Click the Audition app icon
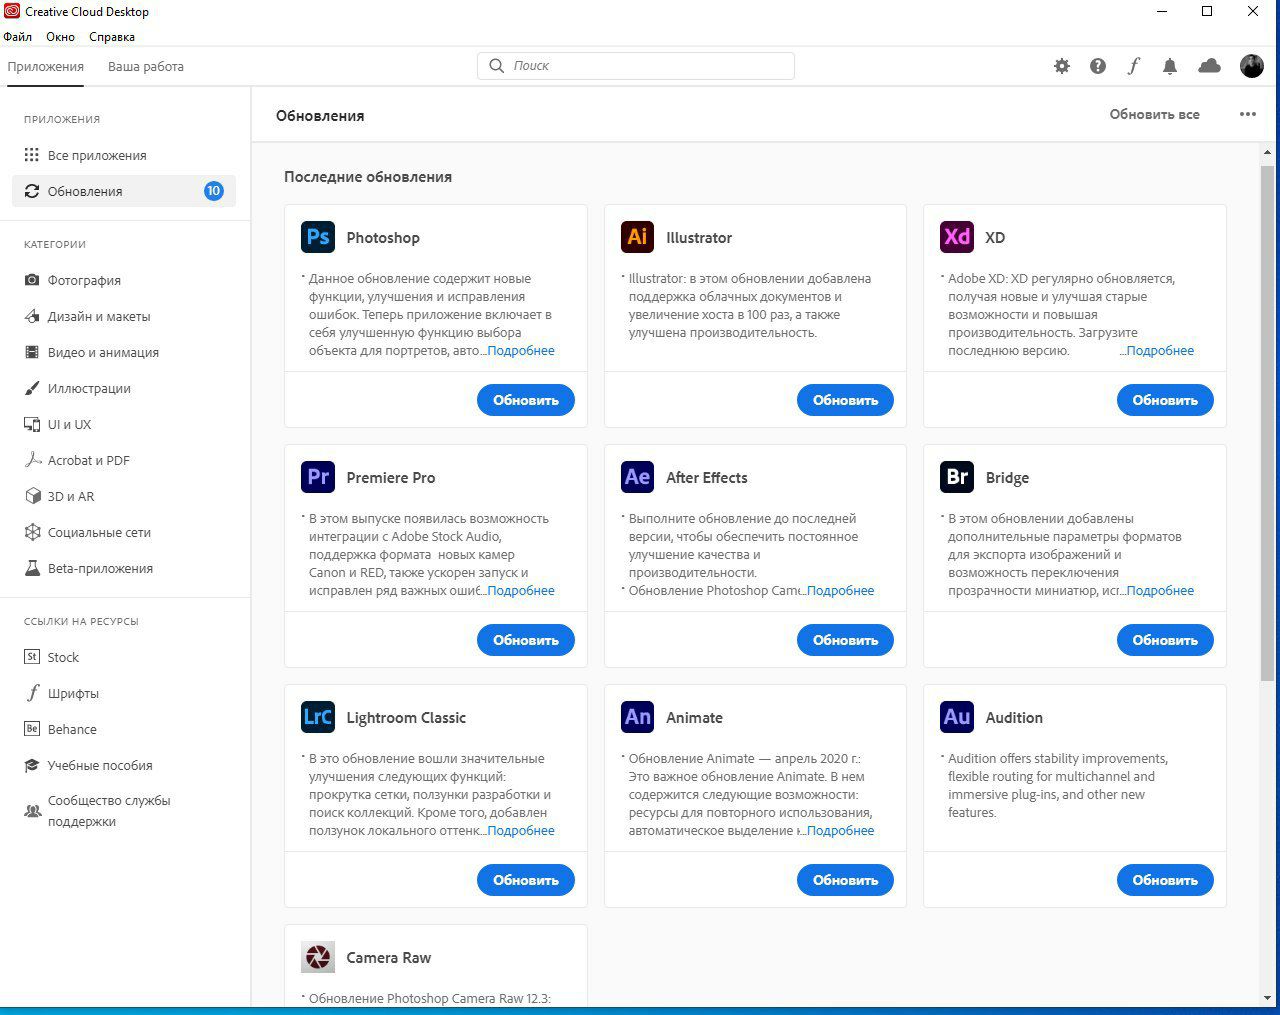Screen dimensions: 1280x1015 [x=958, y=717]
